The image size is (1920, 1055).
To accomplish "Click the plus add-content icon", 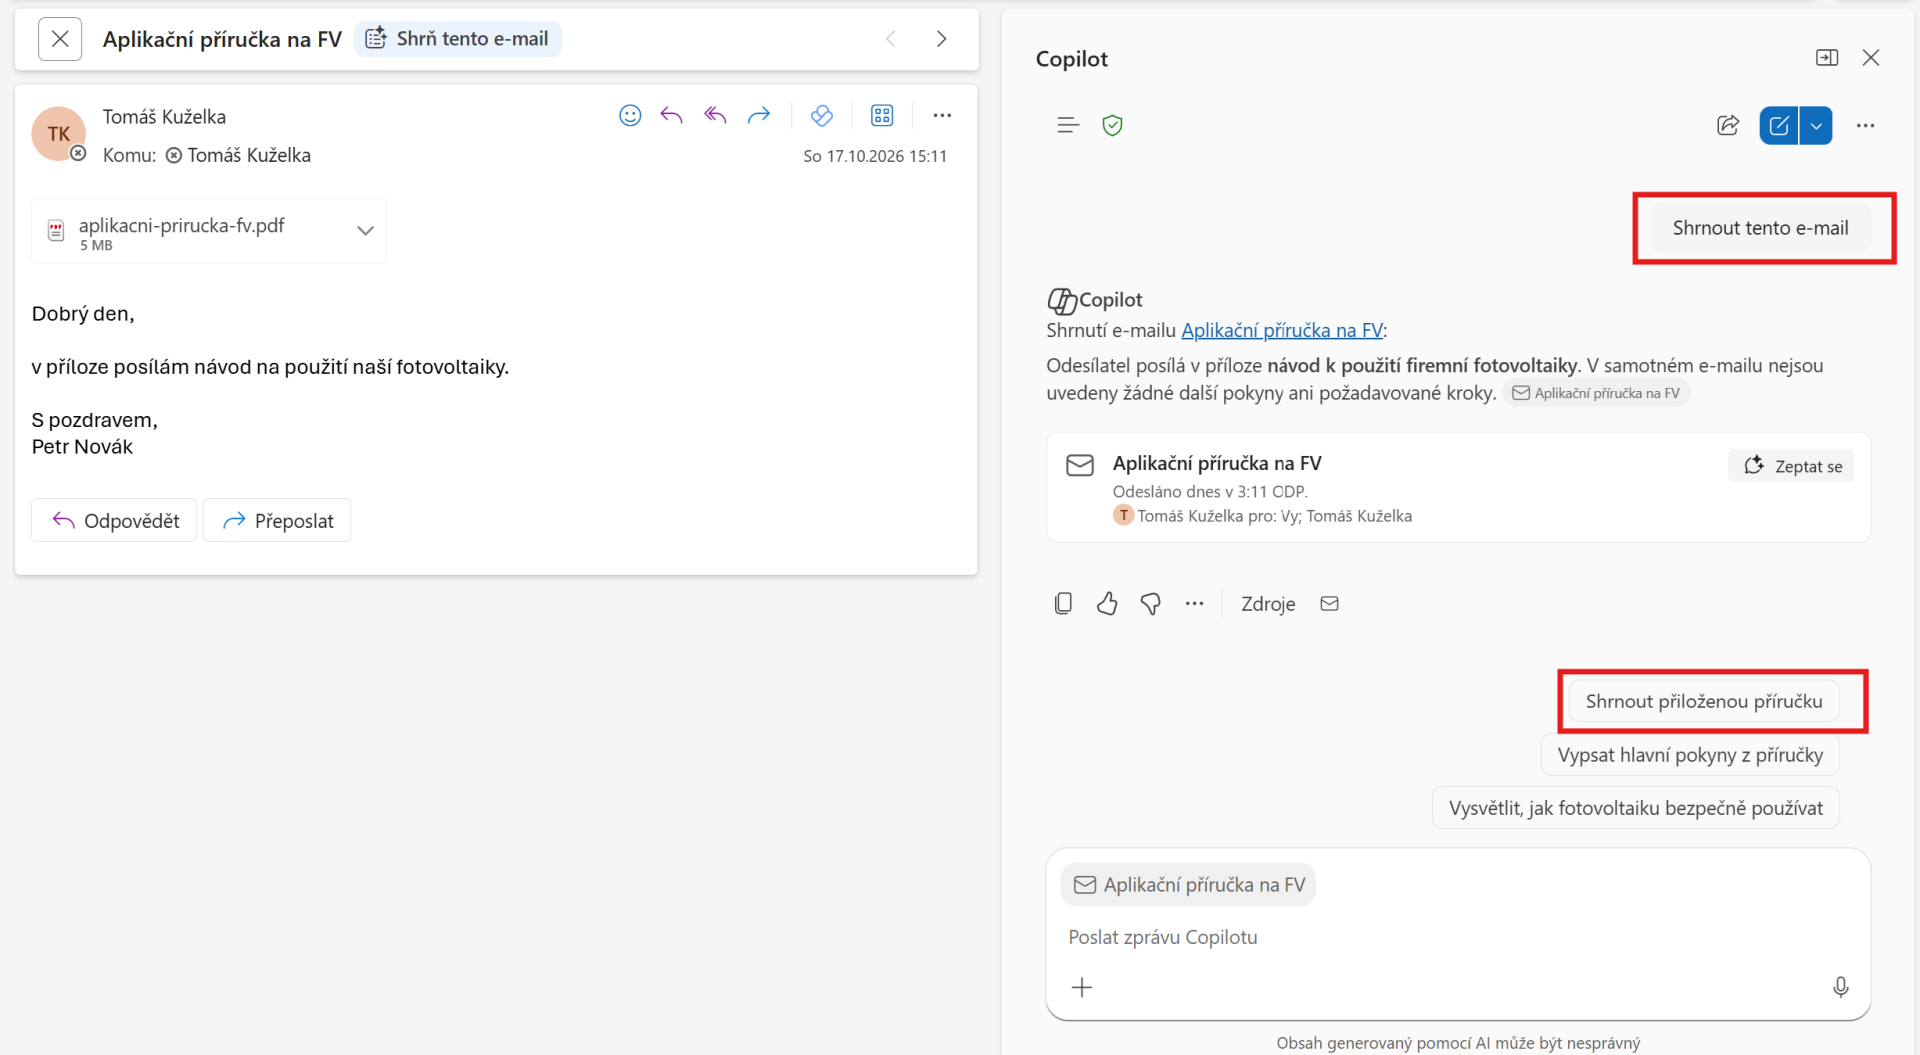I will pos(1082,988).
